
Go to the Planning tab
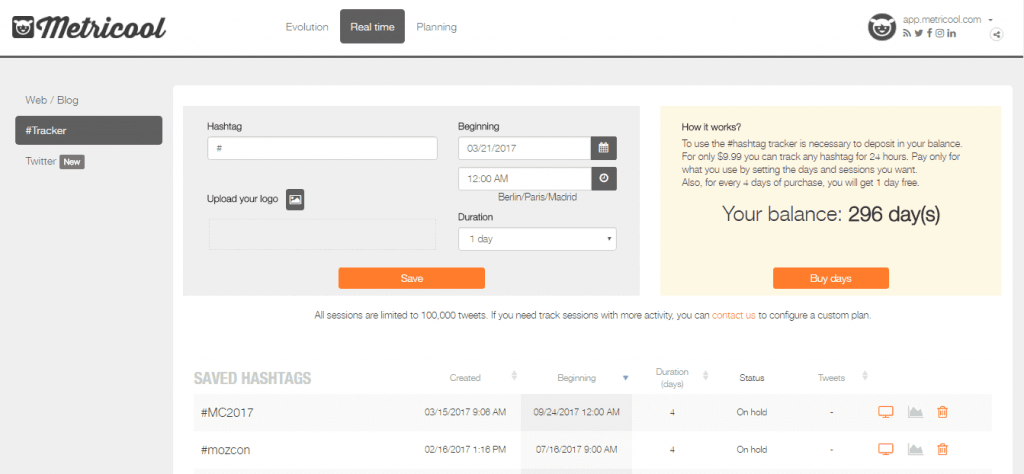point(436,27)
